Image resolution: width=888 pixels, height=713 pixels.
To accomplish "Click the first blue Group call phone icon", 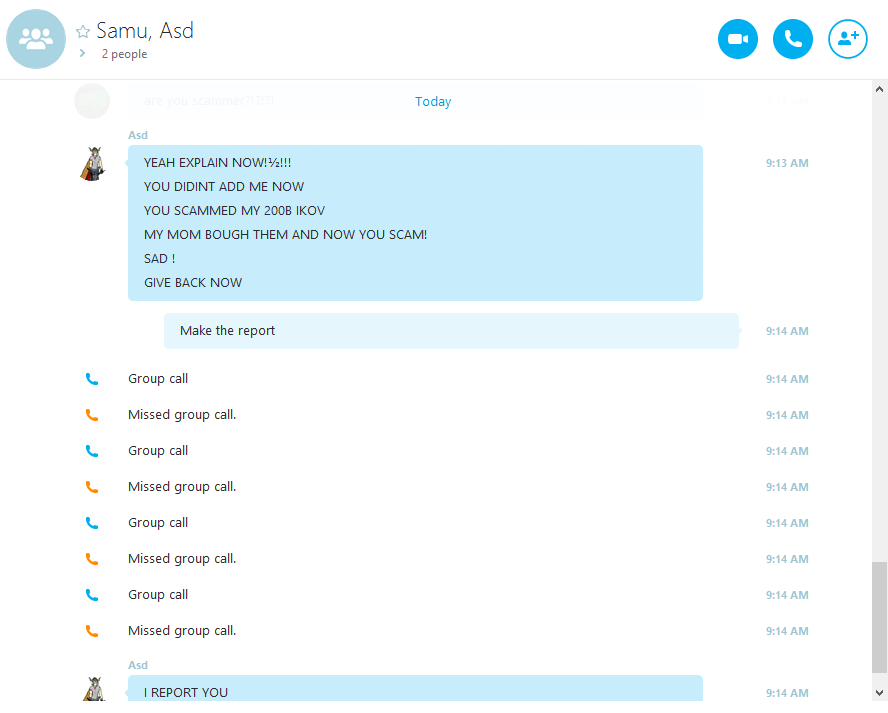I will (92, 379).
